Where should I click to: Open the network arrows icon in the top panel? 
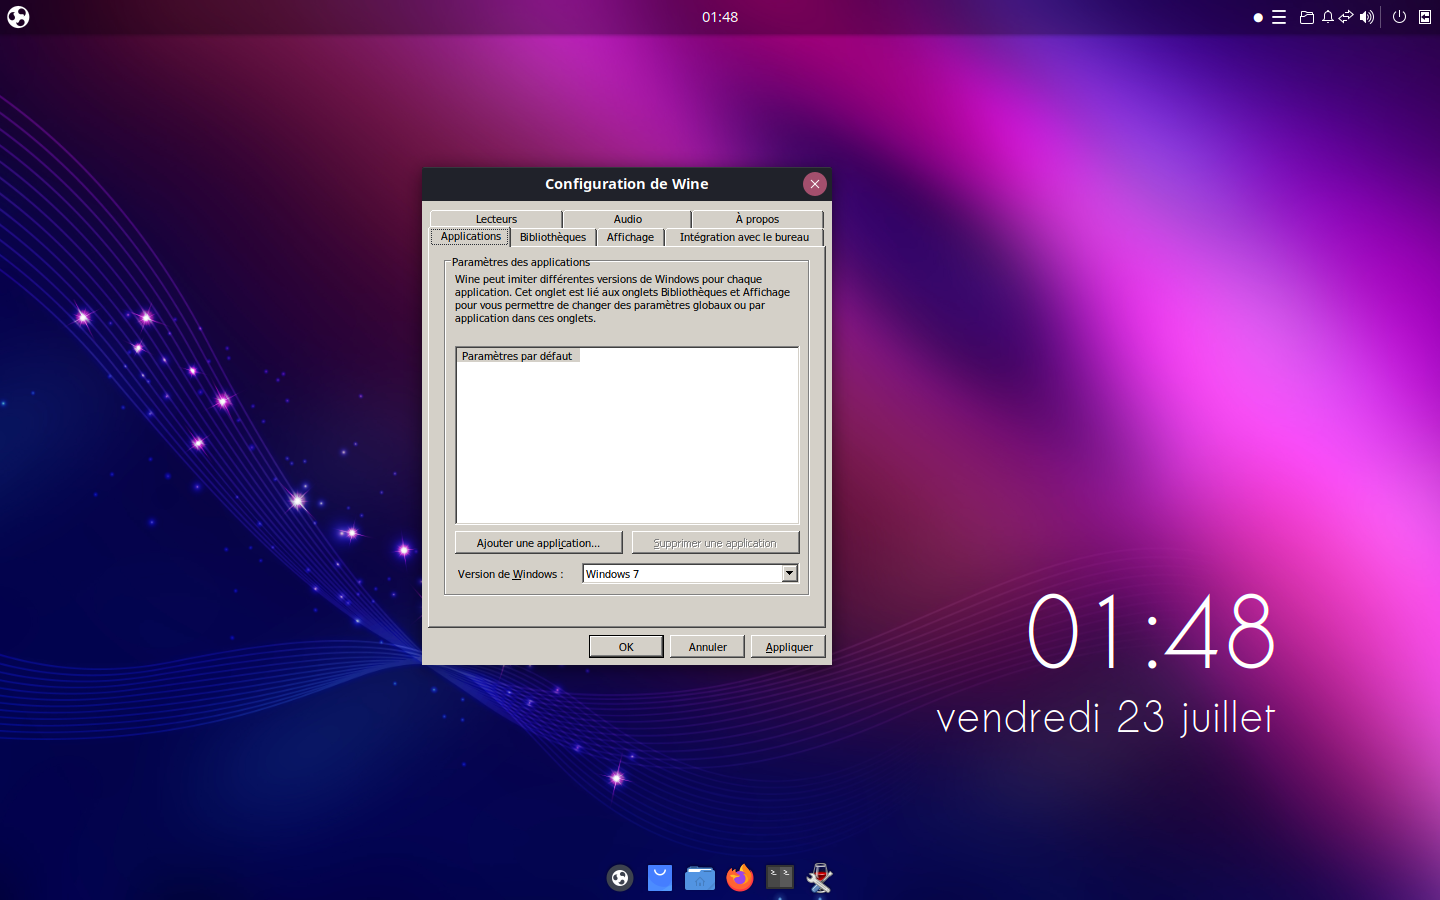[1346, 17]
